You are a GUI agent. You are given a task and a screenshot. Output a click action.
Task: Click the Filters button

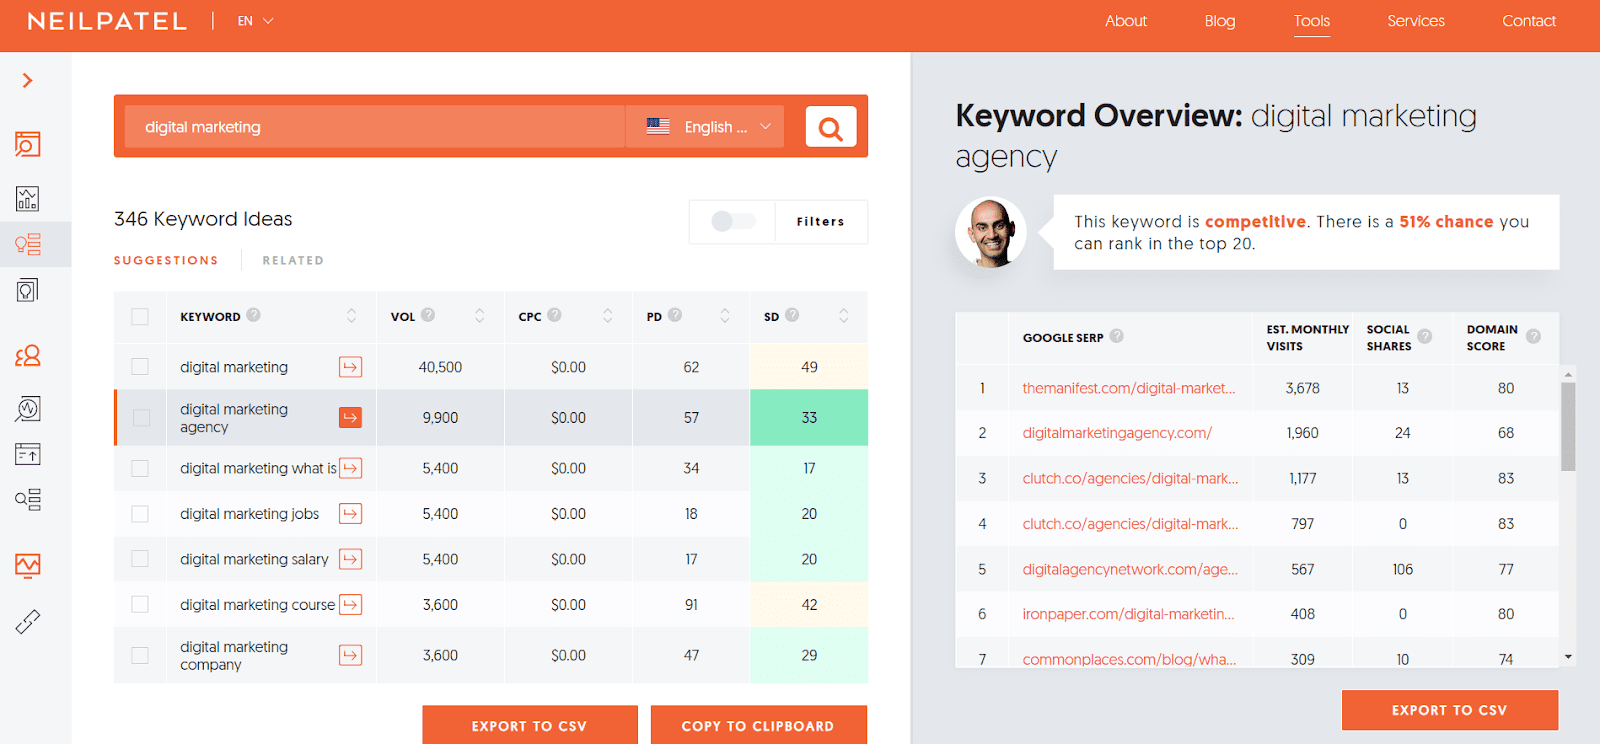coord(821,221)
